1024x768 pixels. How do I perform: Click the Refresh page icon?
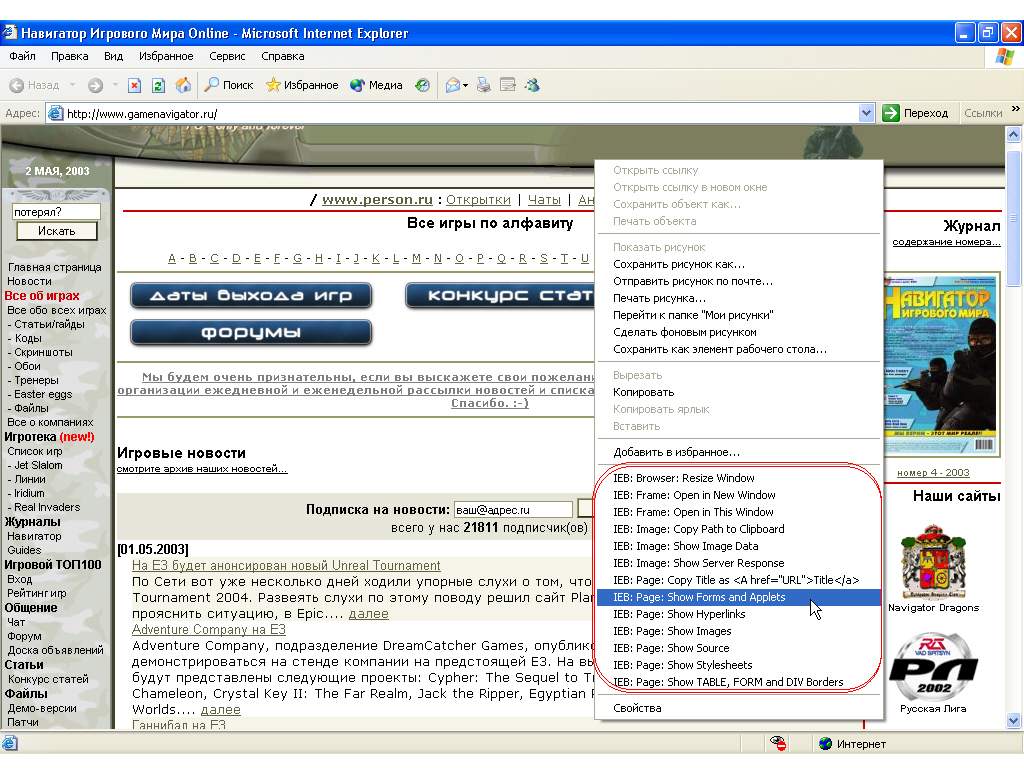pos(158,85)
